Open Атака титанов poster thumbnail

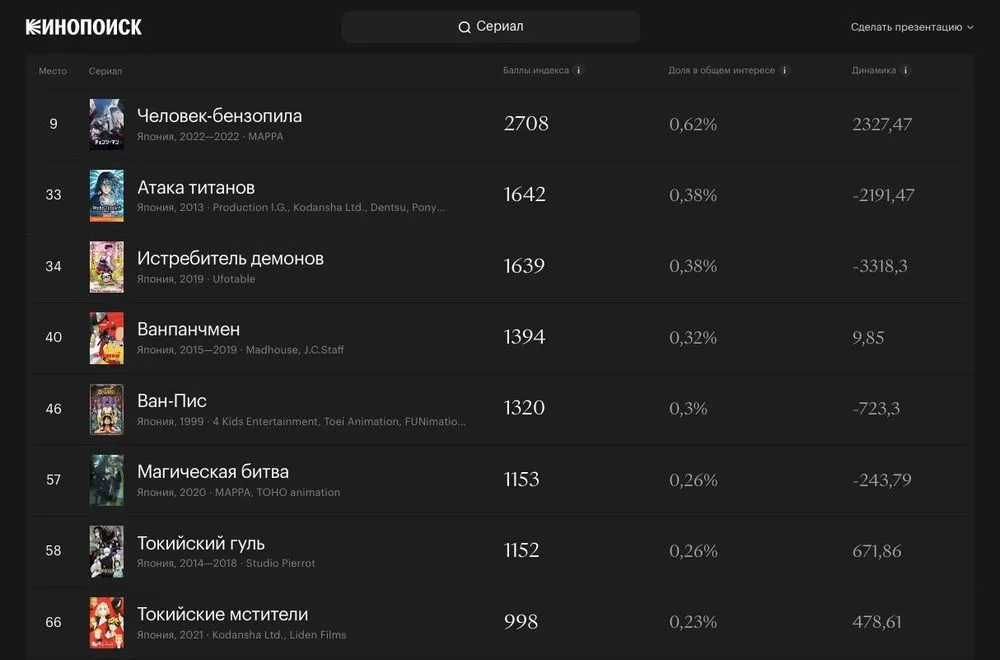[x=107, y=195]
